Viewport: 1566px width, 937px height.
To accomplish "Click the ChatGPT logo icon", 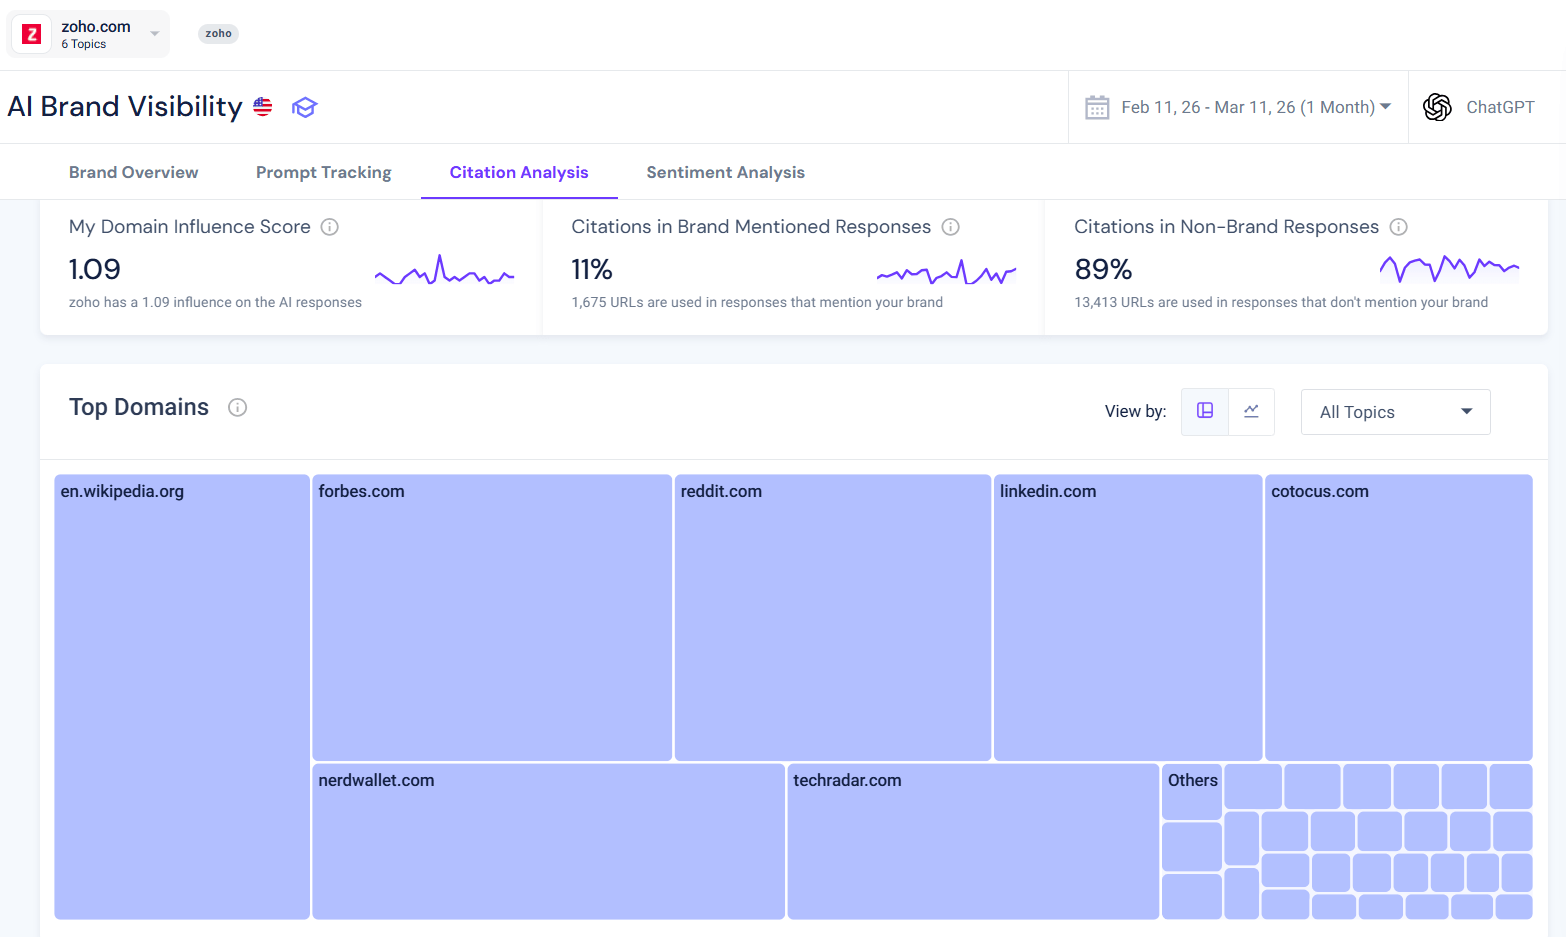I will 1437,107.
